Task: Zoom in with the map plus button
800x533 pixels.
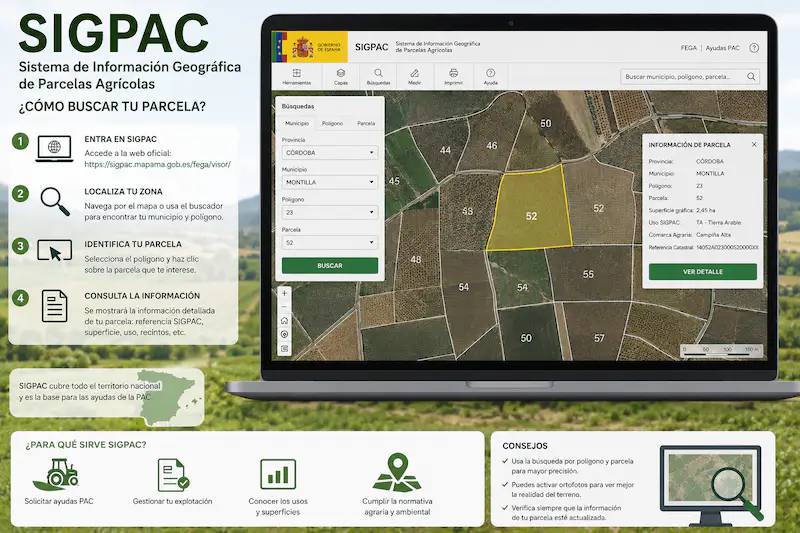Action: click(284, 293)
